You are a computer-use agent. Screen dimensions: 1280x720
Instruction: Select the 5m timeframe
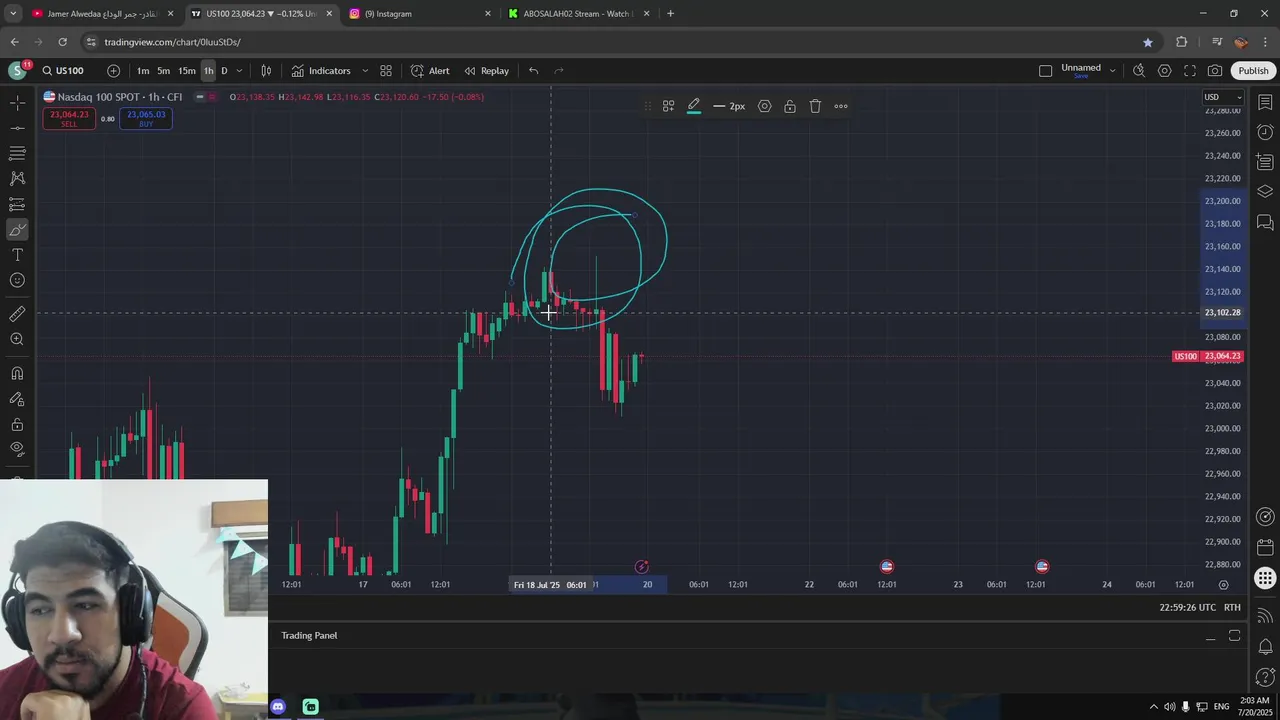click(163, 71)
